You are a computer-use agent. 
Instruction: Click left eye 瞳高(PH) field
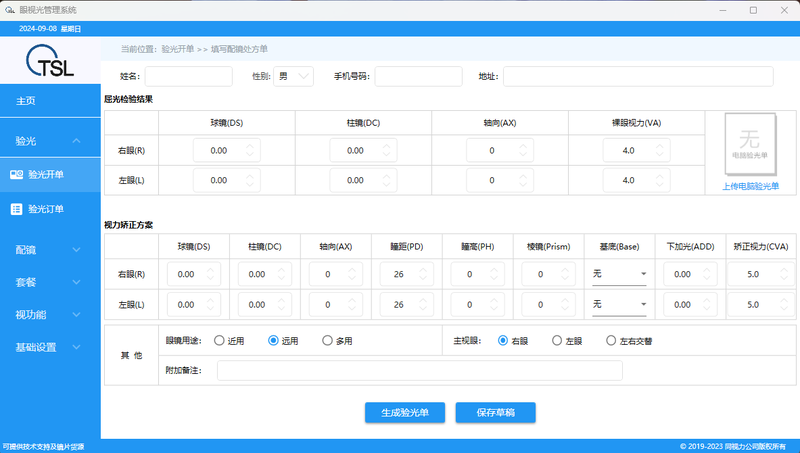(478, 305)
